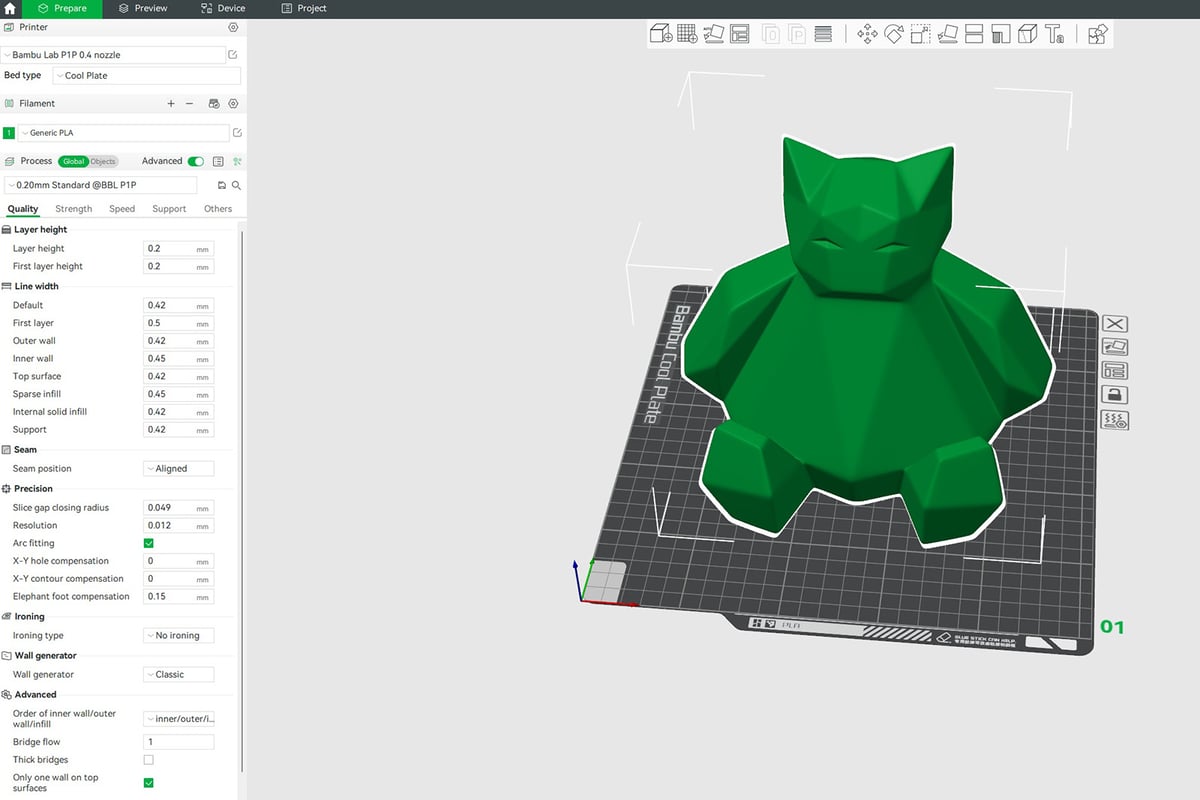
Task: Click the Add model cube icon
Action: pos(661,34)
